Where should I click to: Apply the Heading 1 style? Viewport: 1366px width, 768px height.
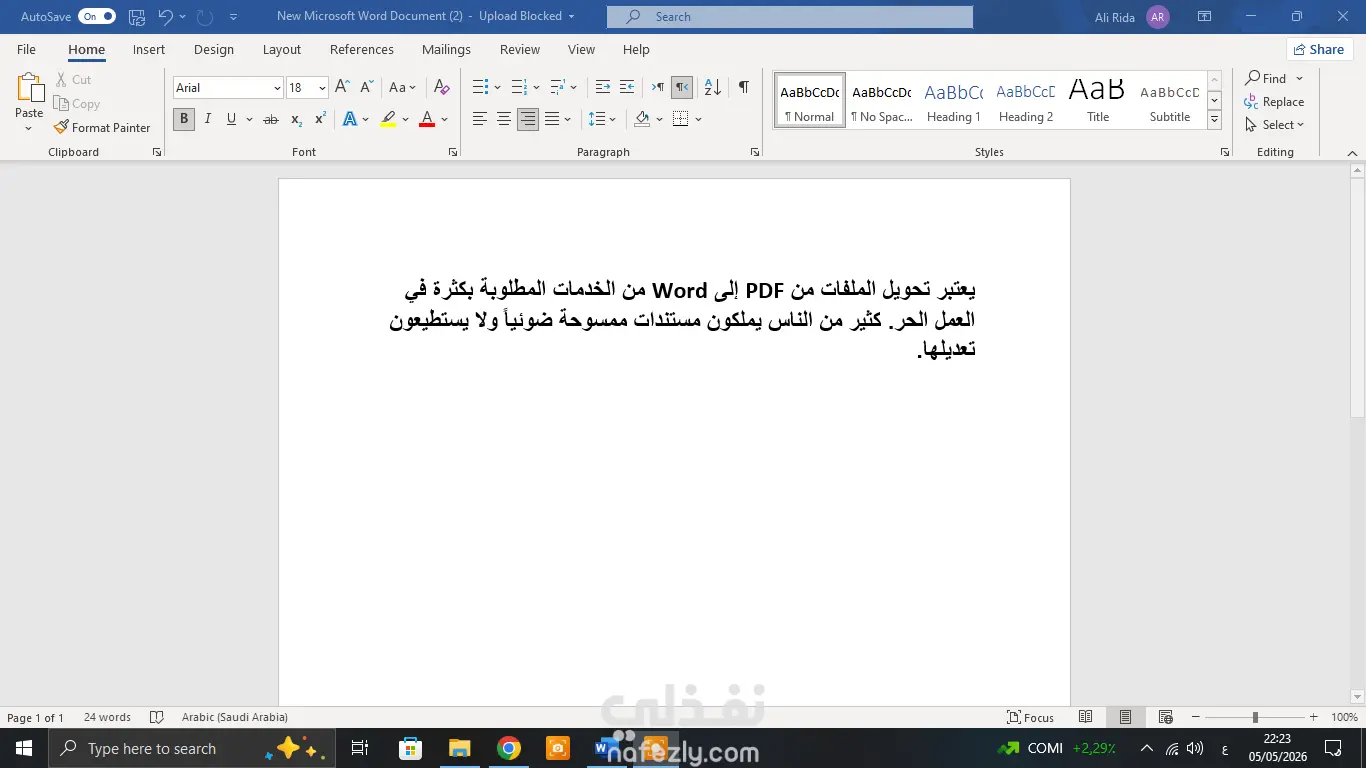[x=954, y=100]
